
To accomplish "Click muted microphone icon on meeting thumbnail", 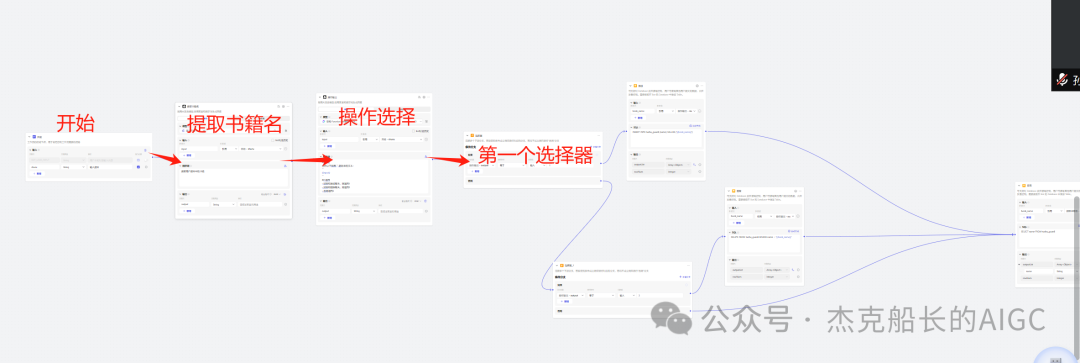I will (x=1063, y=79).
